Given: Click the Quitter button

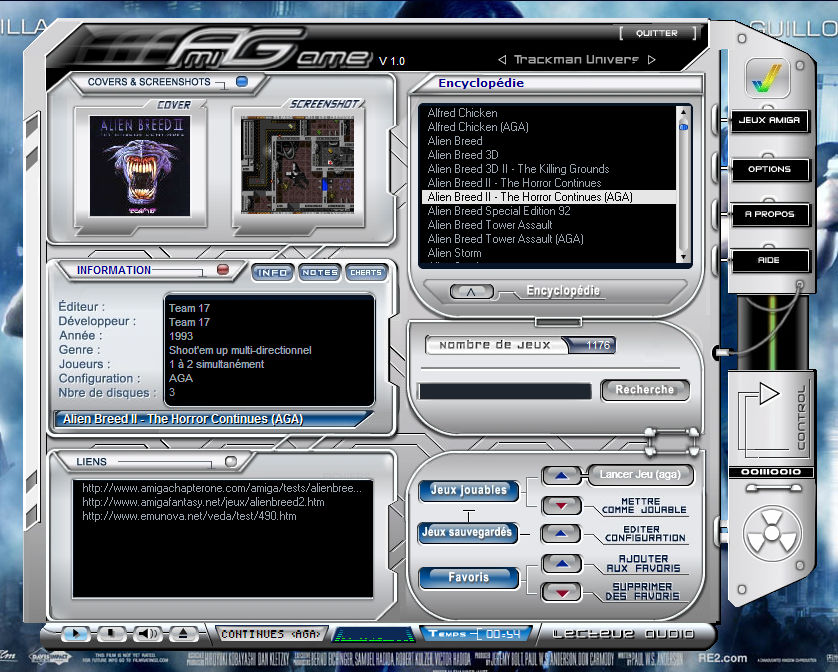Looking at the screenshot, I should coord(657,33).
